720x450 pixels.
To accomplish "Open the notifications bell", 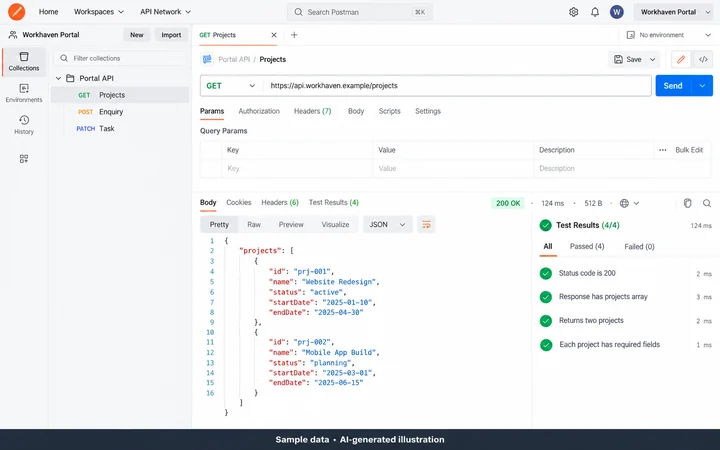I will pyautogui.click(x=595, y=12).
